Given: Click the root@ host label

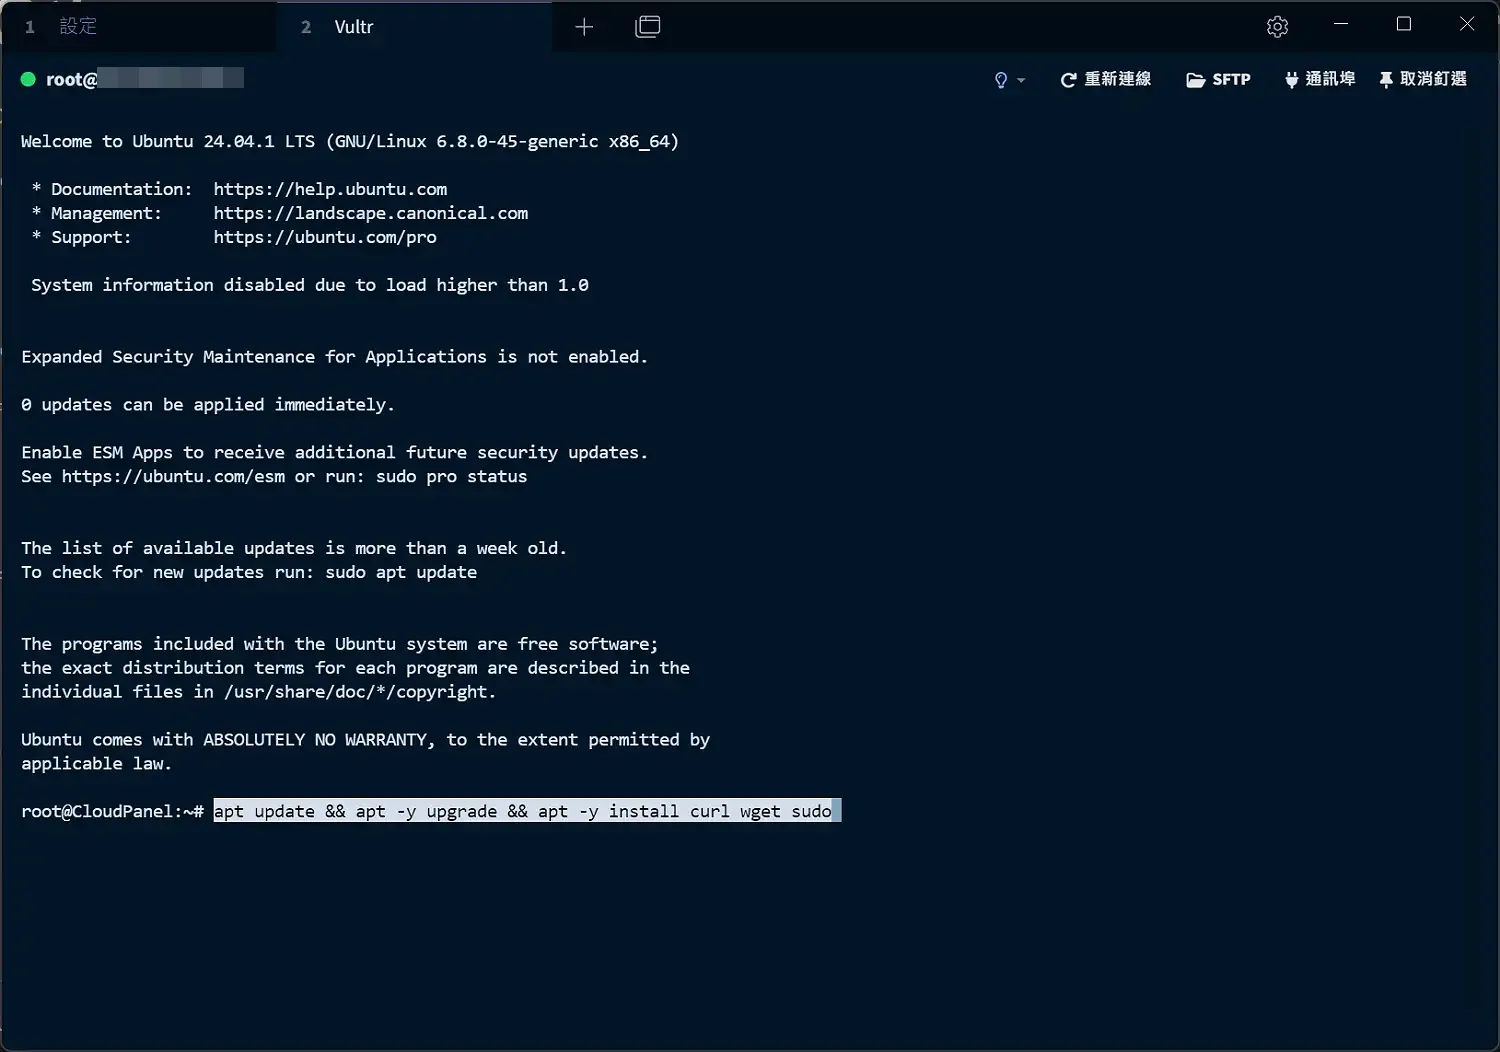Looking at the screenshot, I should (x=71, y=80).
